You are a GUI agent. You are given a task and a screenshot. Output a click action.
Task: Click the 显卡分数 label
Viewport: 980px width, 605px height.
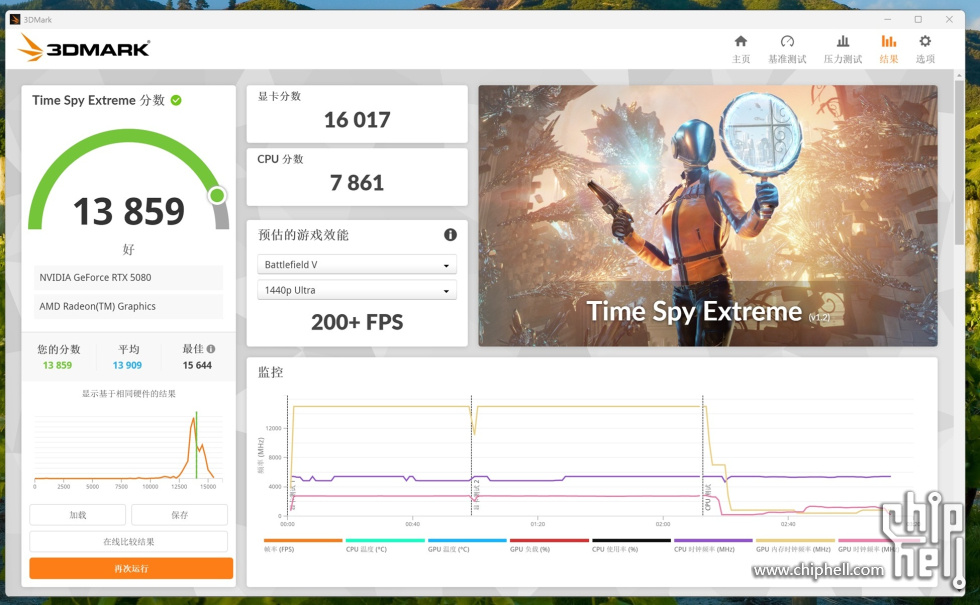point(279,96)
